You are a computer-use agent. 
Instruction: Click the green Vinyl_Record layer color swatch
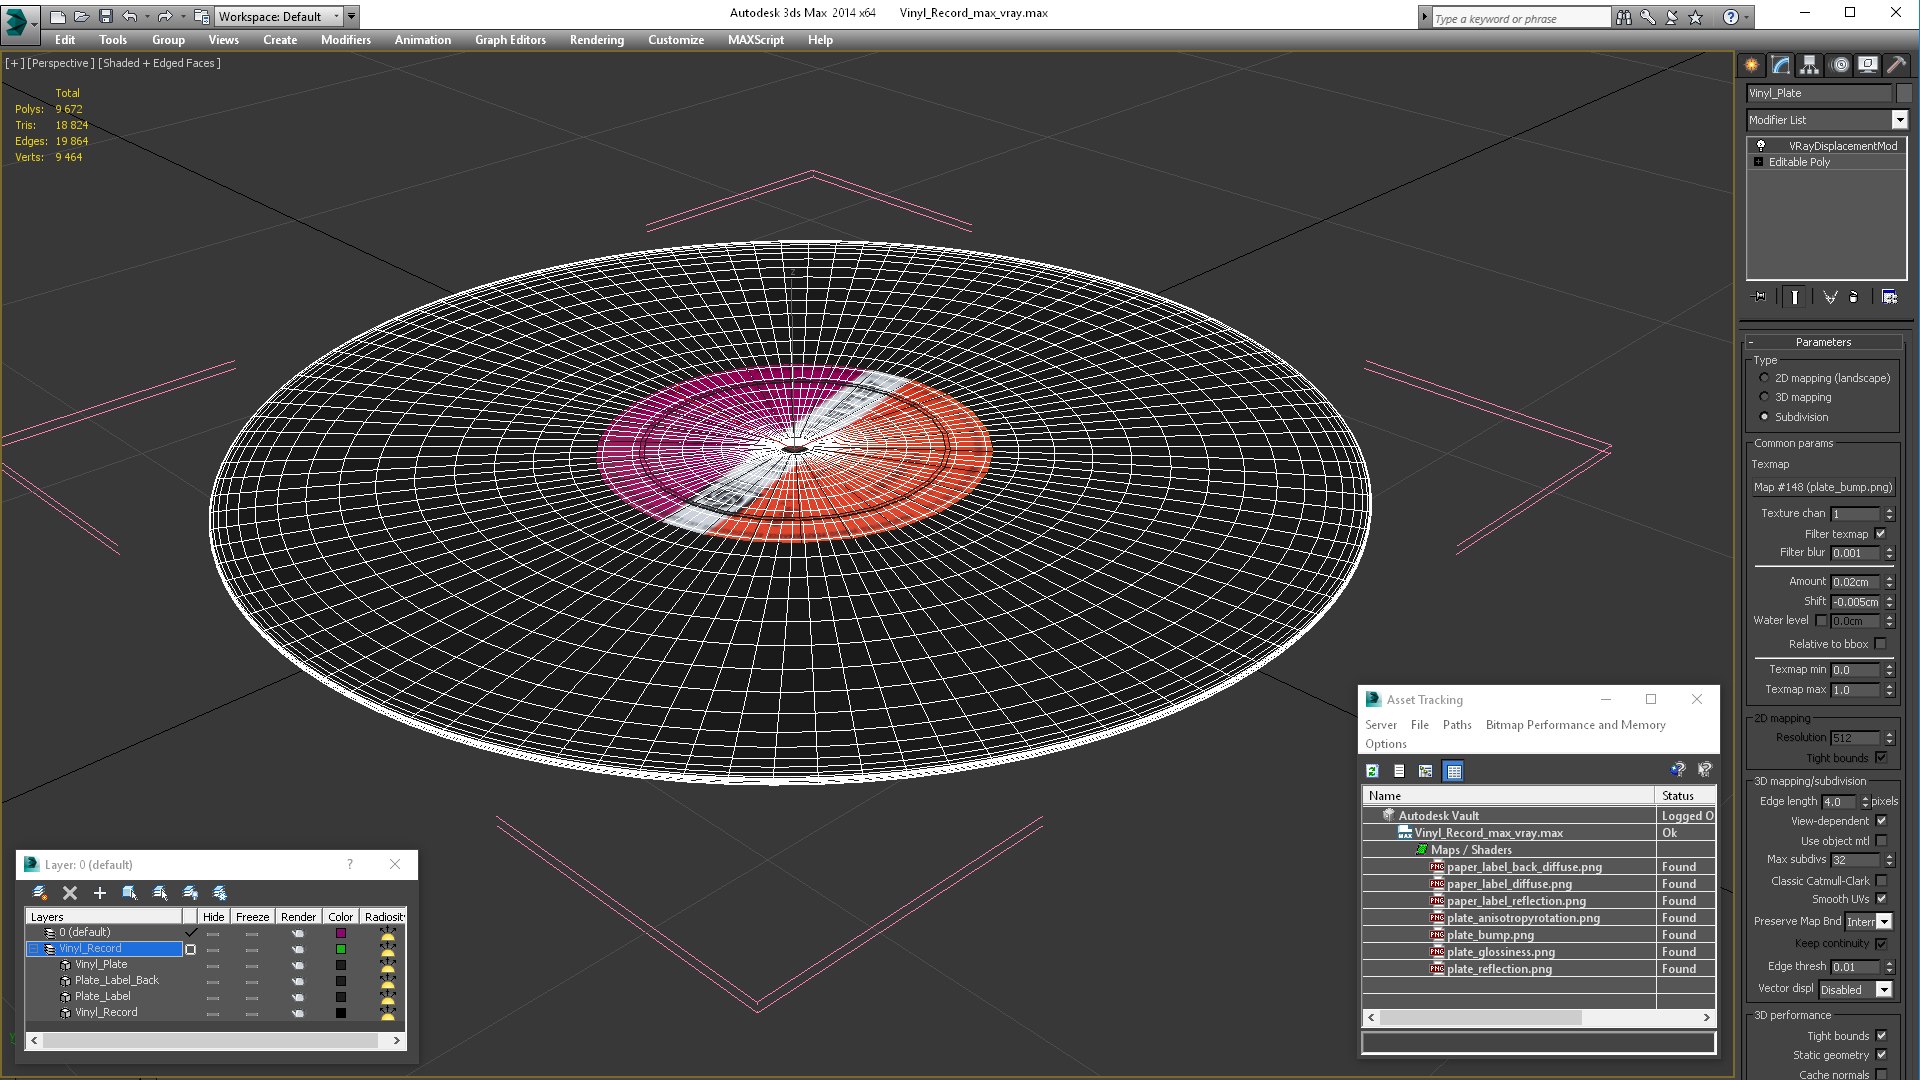click(341, 949)
